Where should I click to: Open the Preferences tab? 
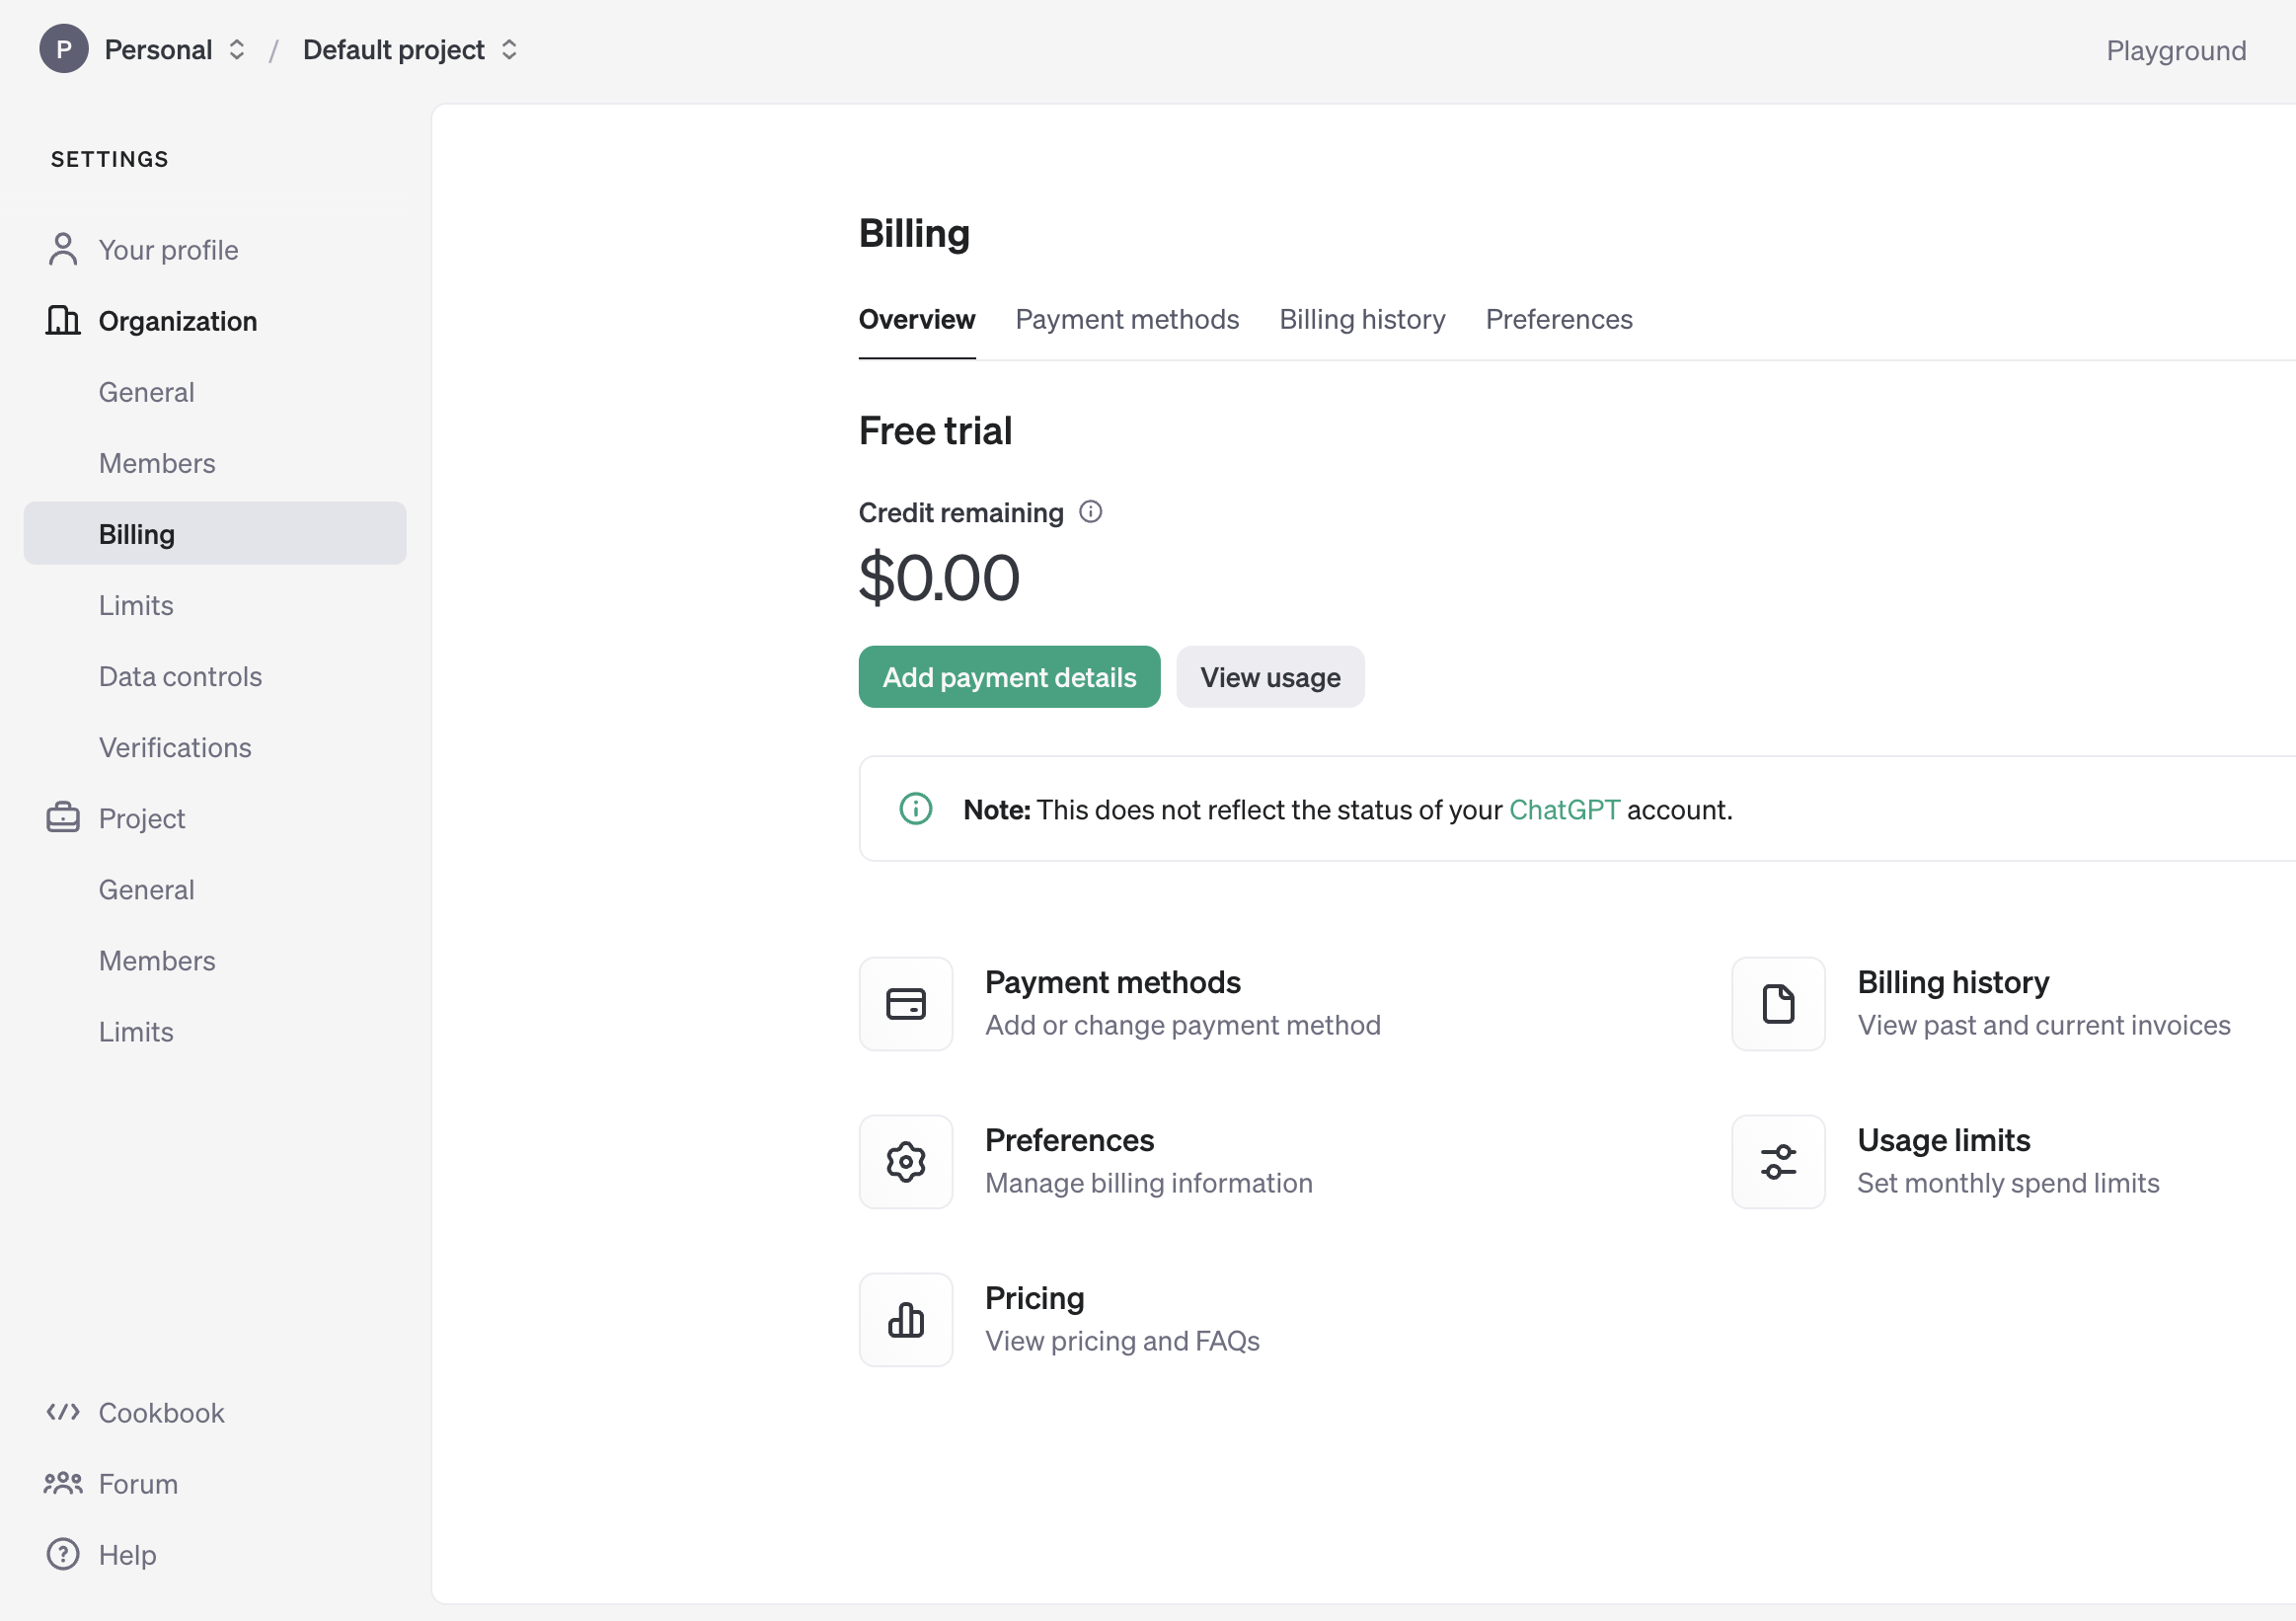[x=1558, y=319]
